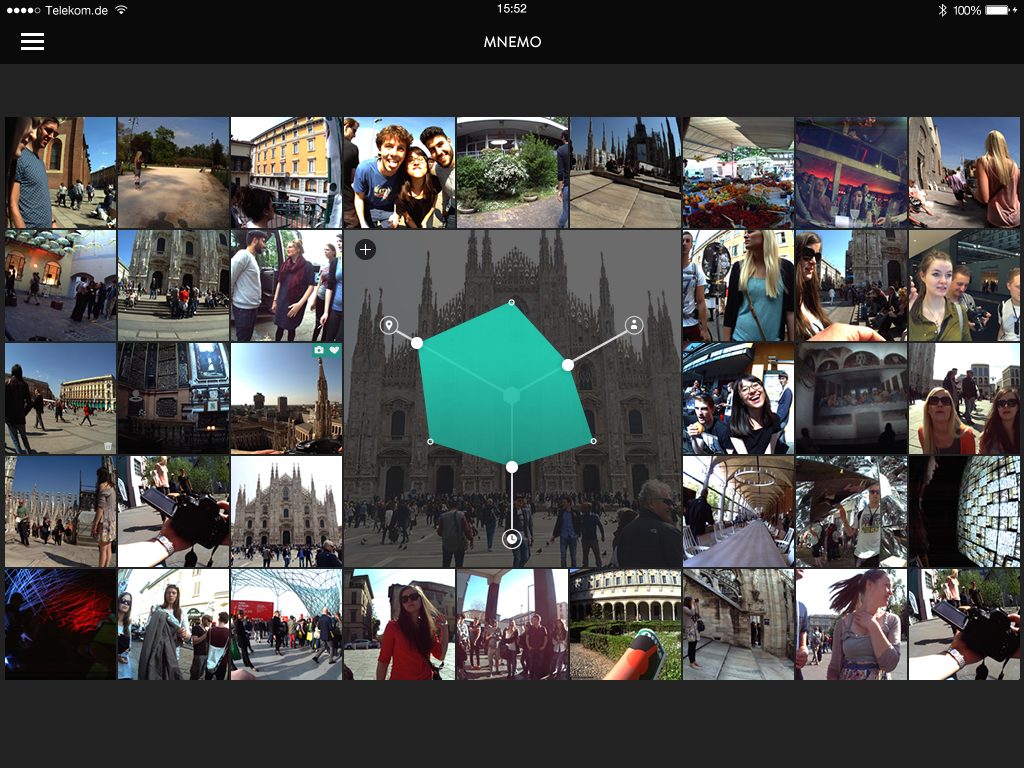Screen dimensions: 1024x768
Task: Click the white handle on the person axis
Action: tap(568, 365)
